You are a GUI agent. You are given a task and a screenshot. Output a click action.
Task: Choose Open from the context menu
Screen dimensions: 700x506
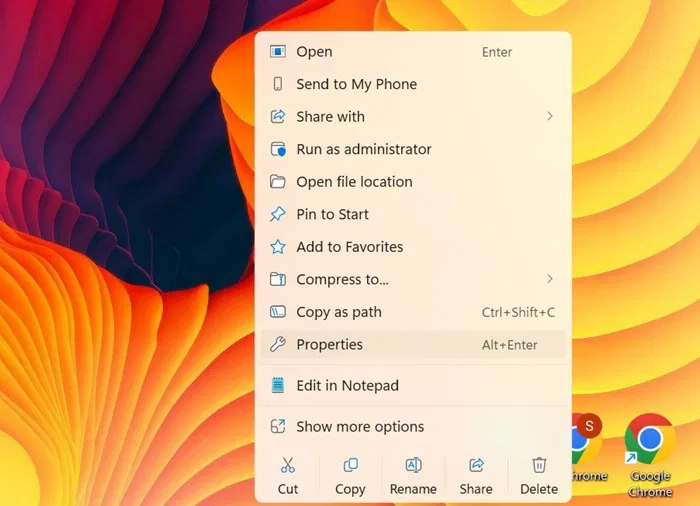coord(413,52)
